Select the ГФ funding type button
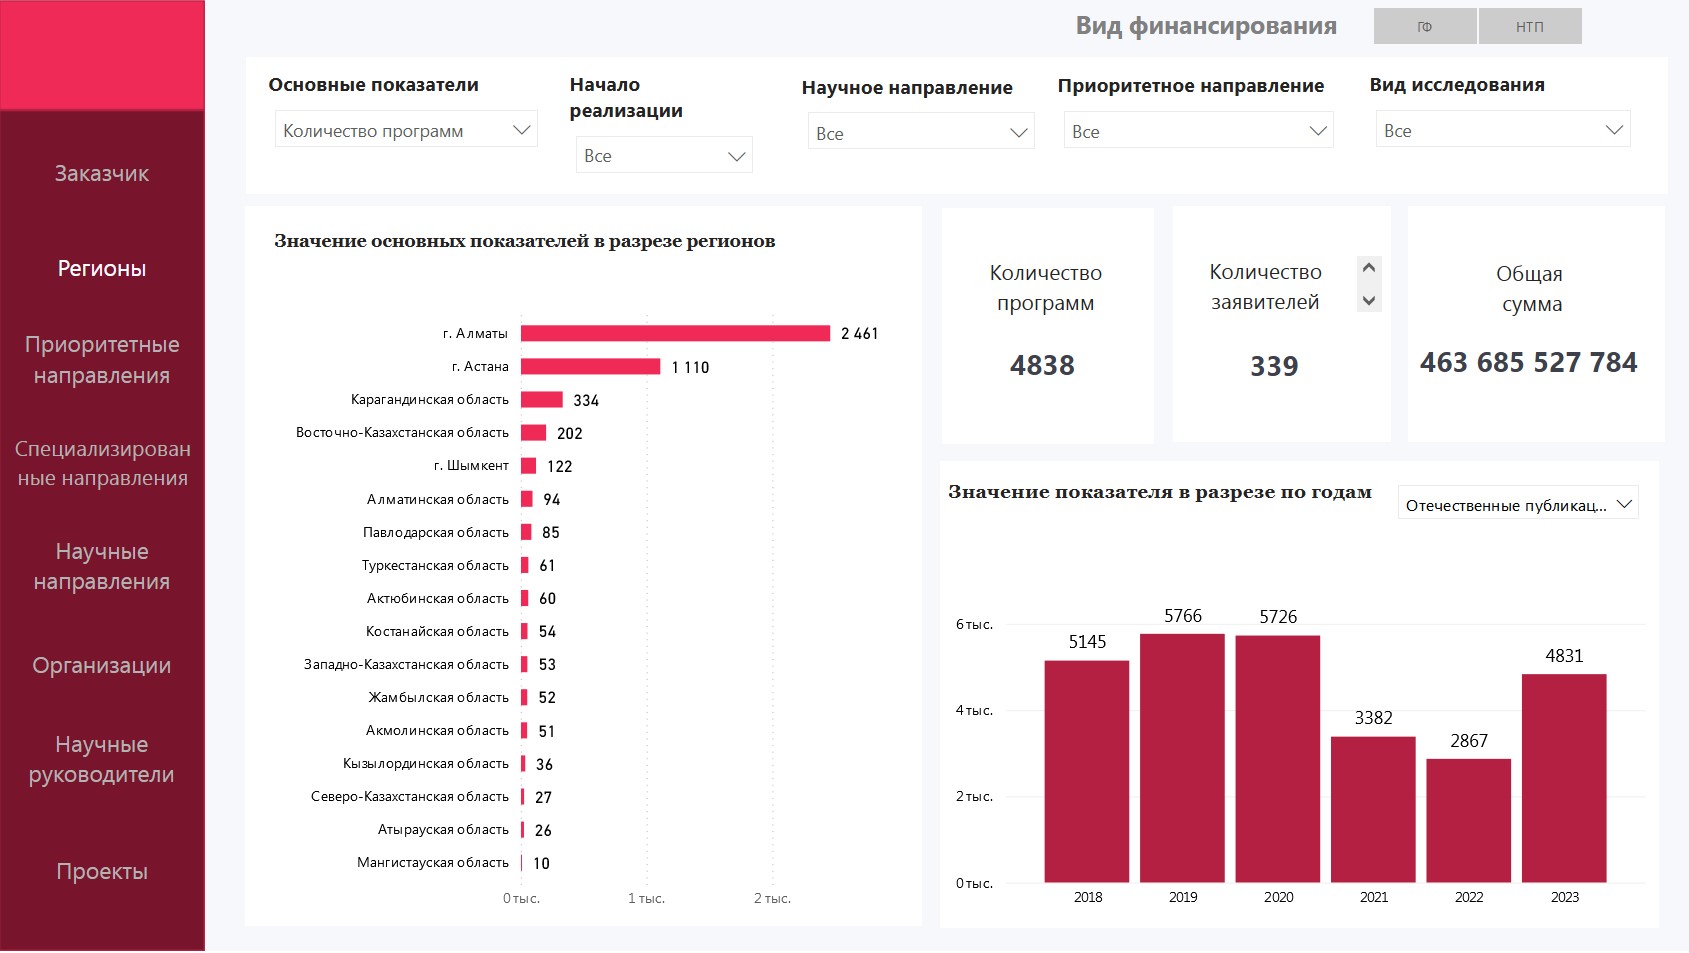Image resolution: width=1689 pixels, height=953 pixels. tap(1424, 27)
